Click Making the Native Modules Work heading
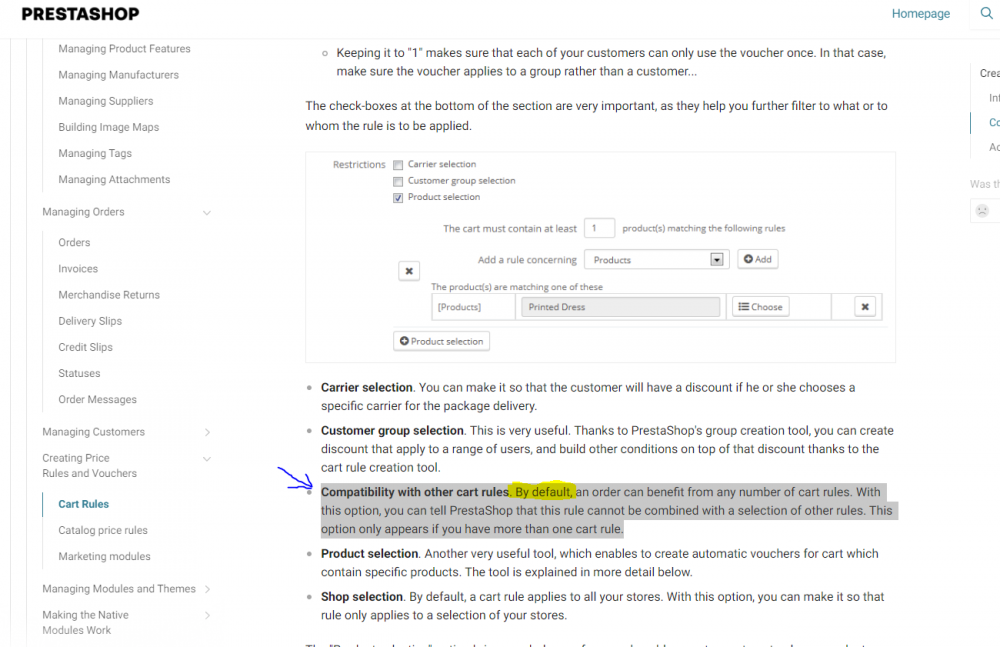The height and width of the screenshot is (647, 1000). click(85, 623)
